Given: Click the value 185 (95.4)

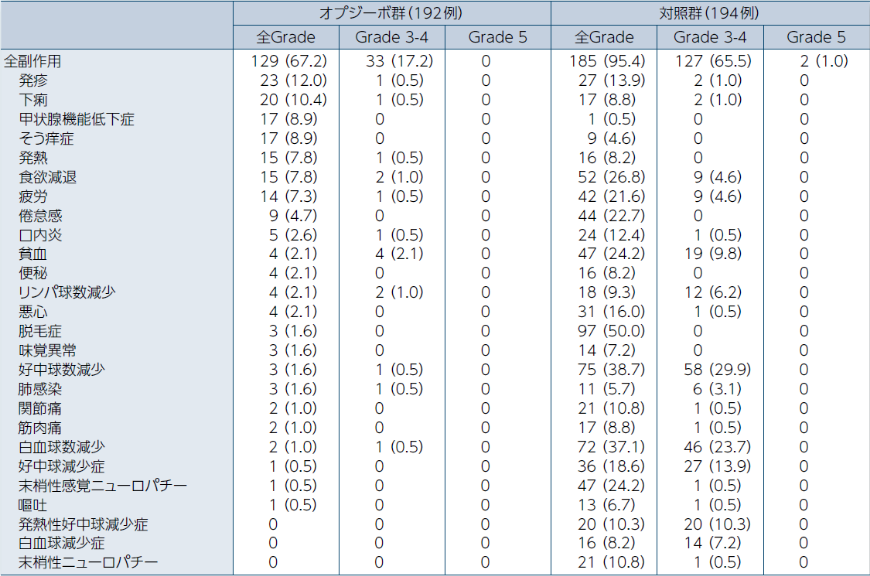Looking at the screenshot, I should pyautogui.click(x=608, y=61).
